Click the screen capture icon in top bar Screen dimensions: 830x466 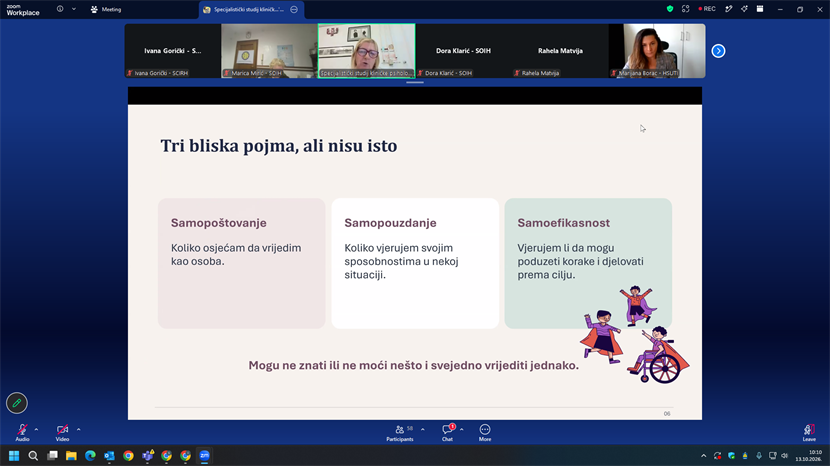coord(685,9)
